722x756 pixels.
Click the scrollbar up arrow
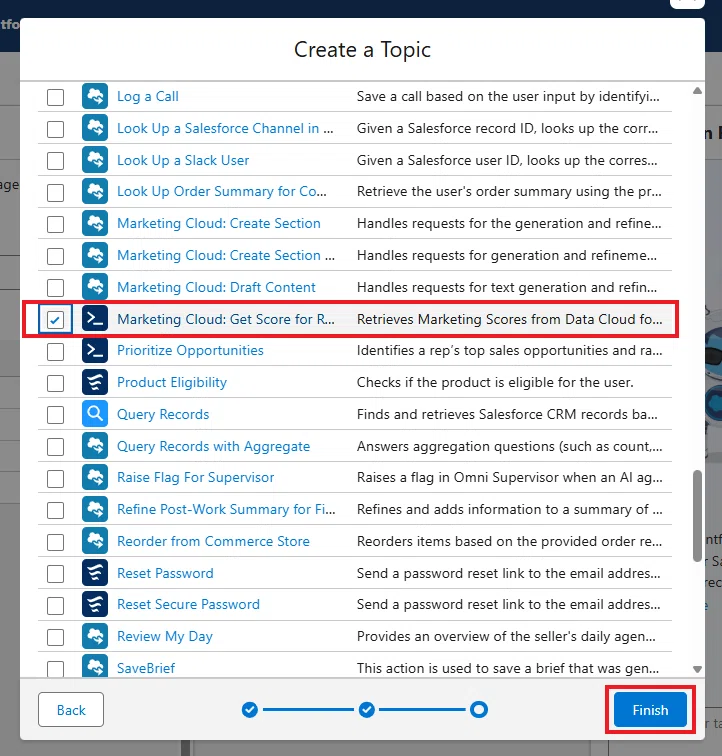coord(697,91)
